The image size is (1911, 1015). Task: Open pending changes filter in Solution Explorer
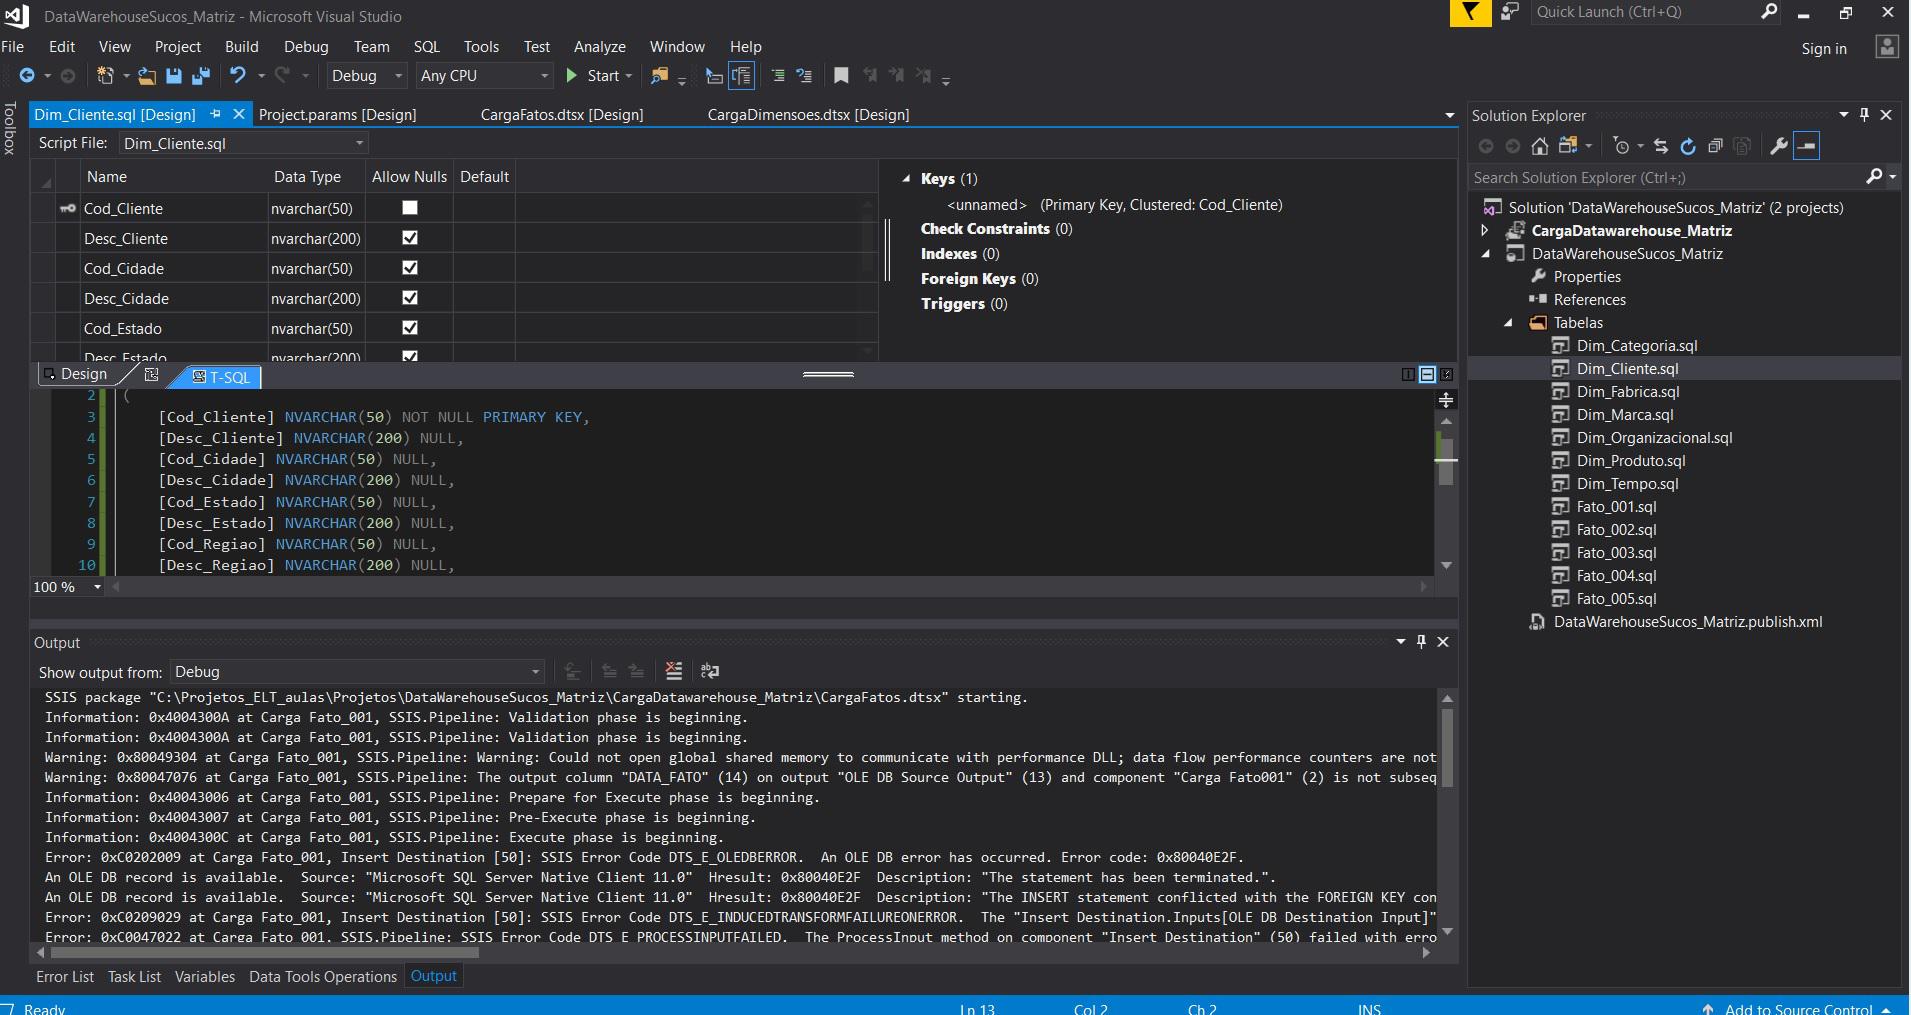pyautogui.click(x=1622, y=146)
